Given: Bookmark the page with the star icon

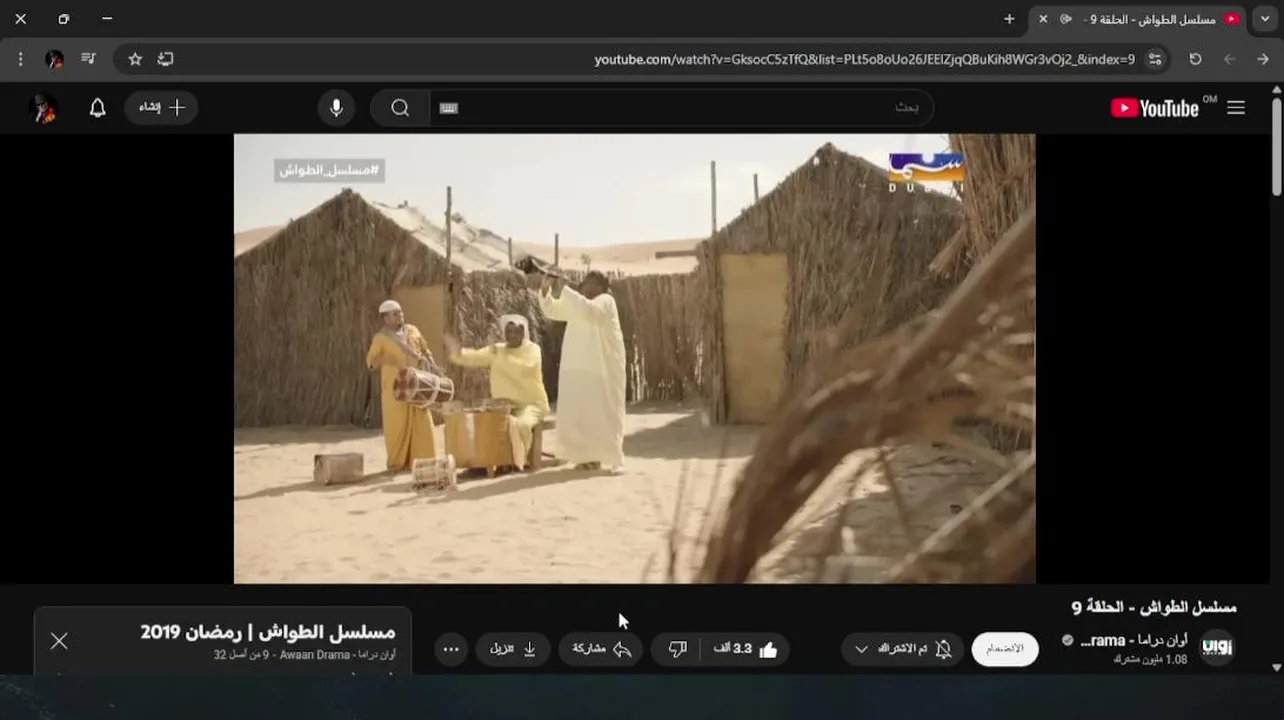Looking at the screenshot, I should point(135,59).
